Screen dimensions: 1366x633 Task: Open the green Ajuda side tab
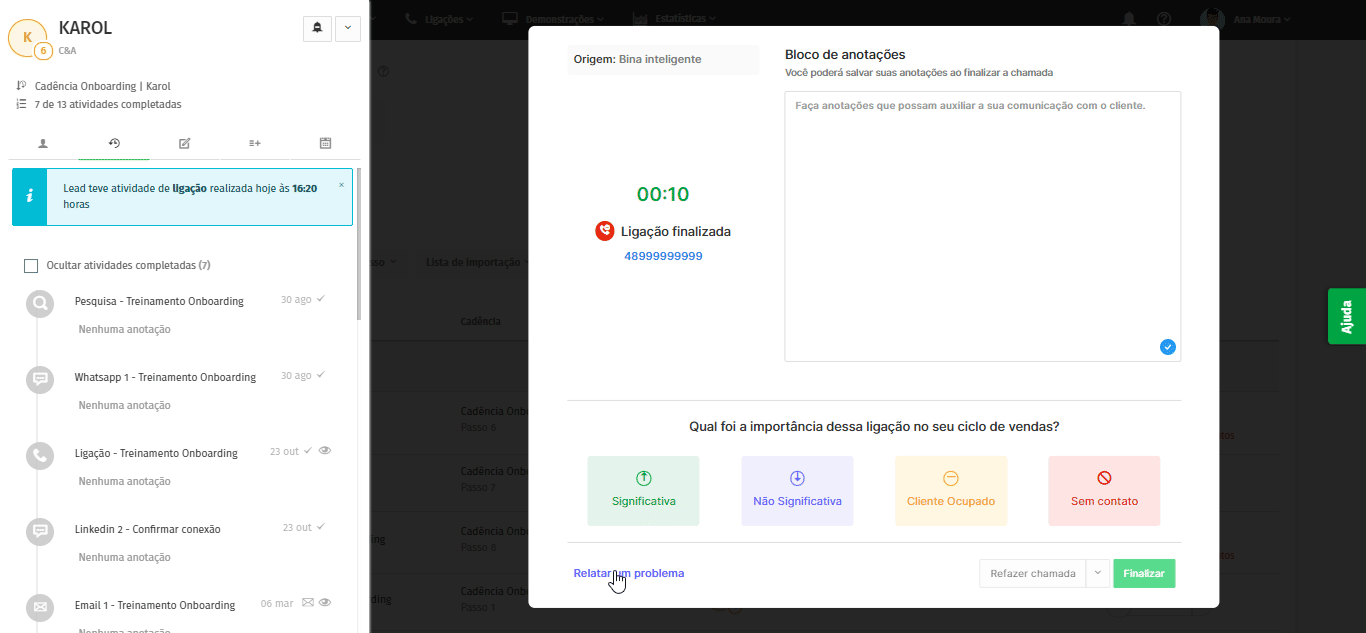pos(1346,316)
